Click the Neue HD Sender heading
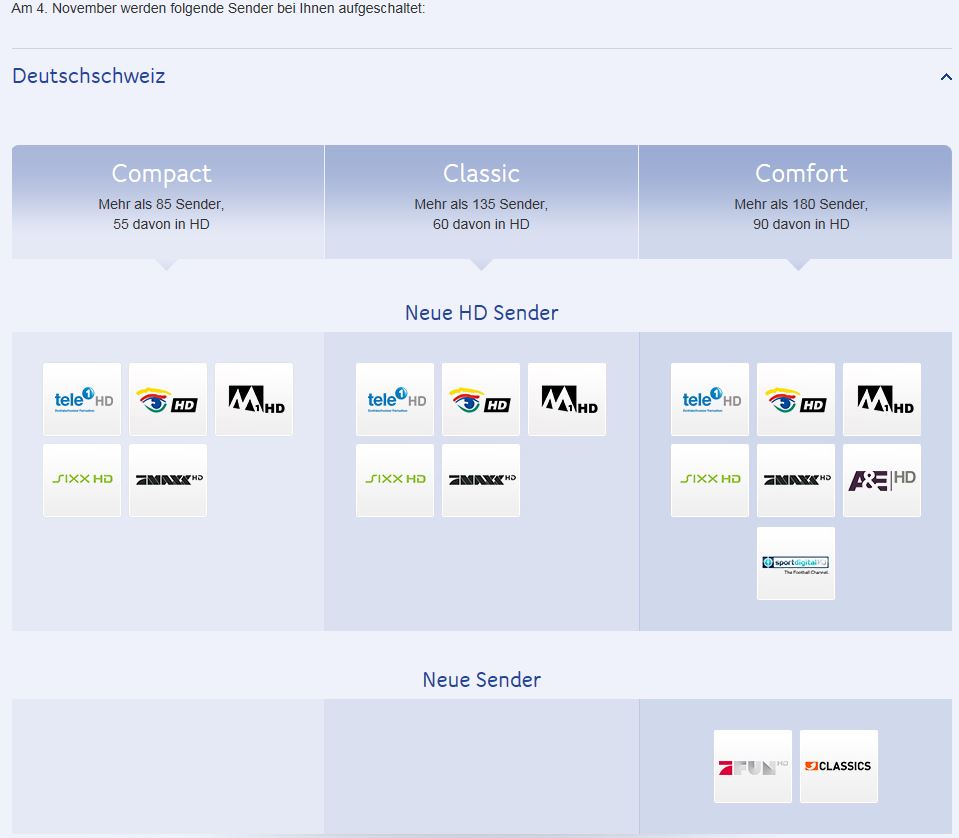Image resolution: width=959 pixels, height=838 pixels. click(481, 313)
